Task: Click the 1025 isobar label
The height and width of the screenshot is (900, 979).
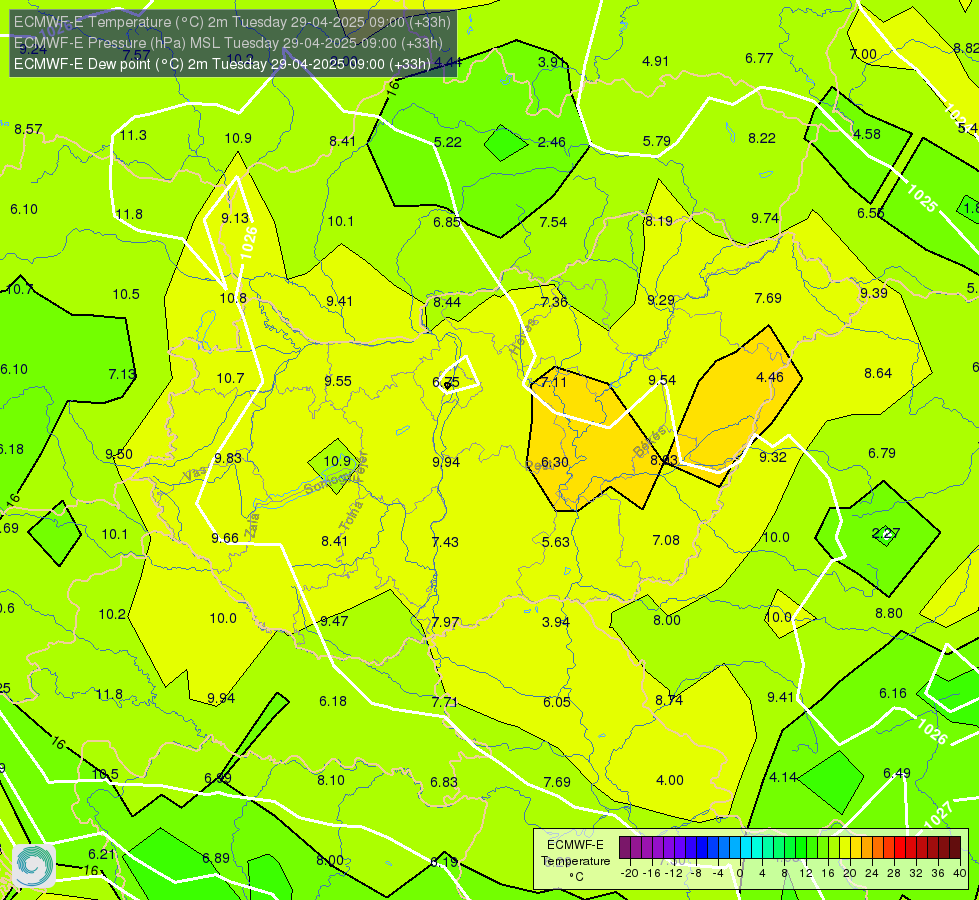Action: pos(922,198)
